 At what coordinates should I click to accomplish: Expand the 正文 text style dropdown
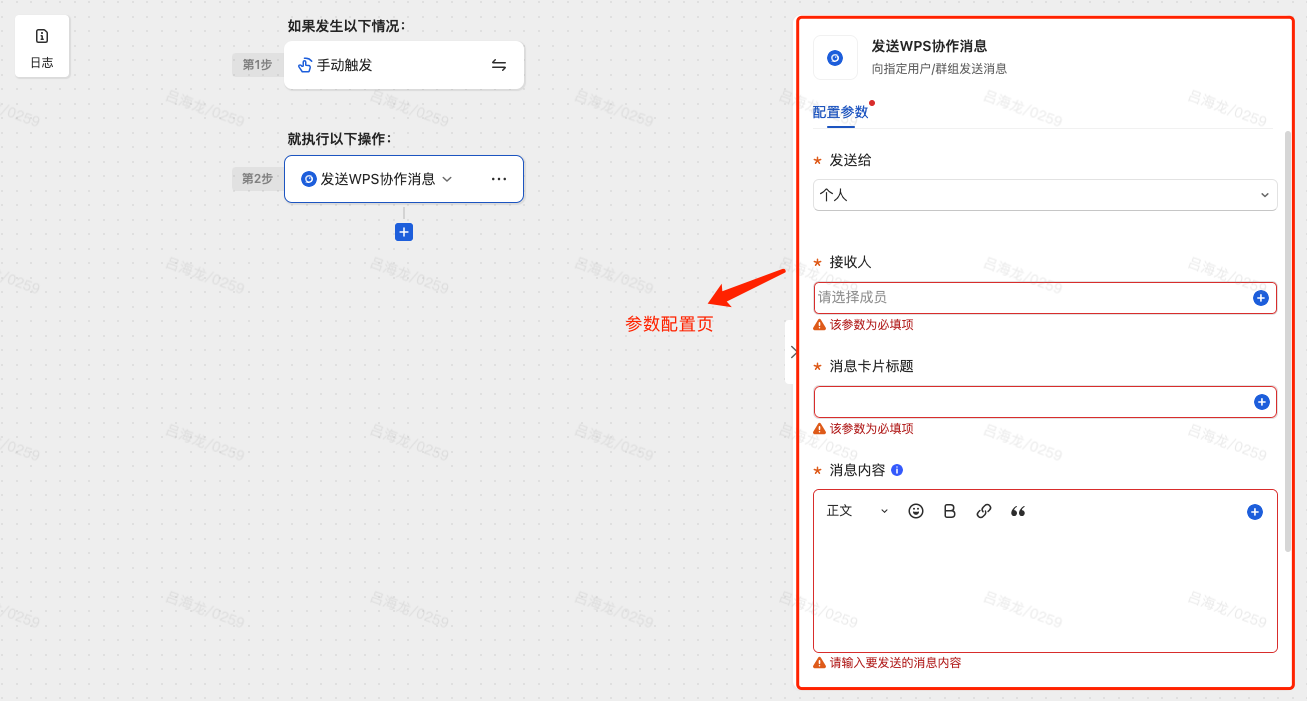(x=857, y=511)
